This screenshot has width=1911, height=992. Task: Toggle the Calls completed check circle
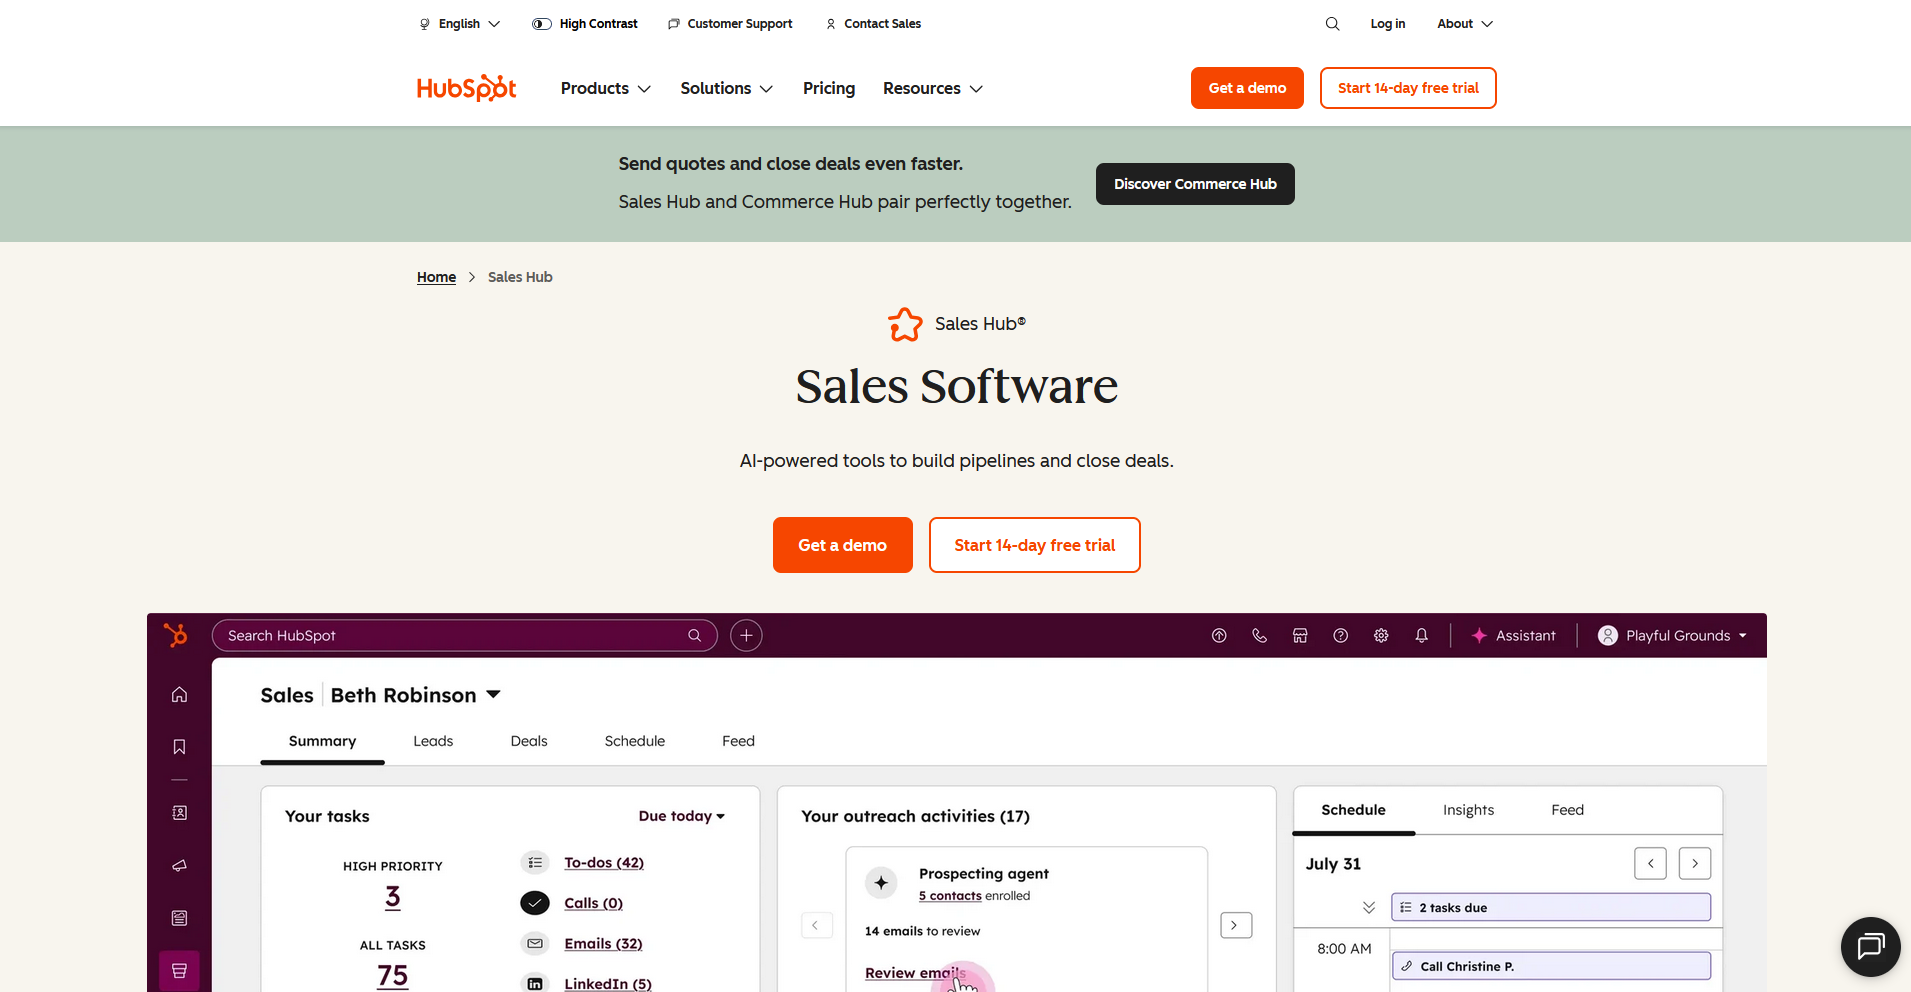[535, 903]
